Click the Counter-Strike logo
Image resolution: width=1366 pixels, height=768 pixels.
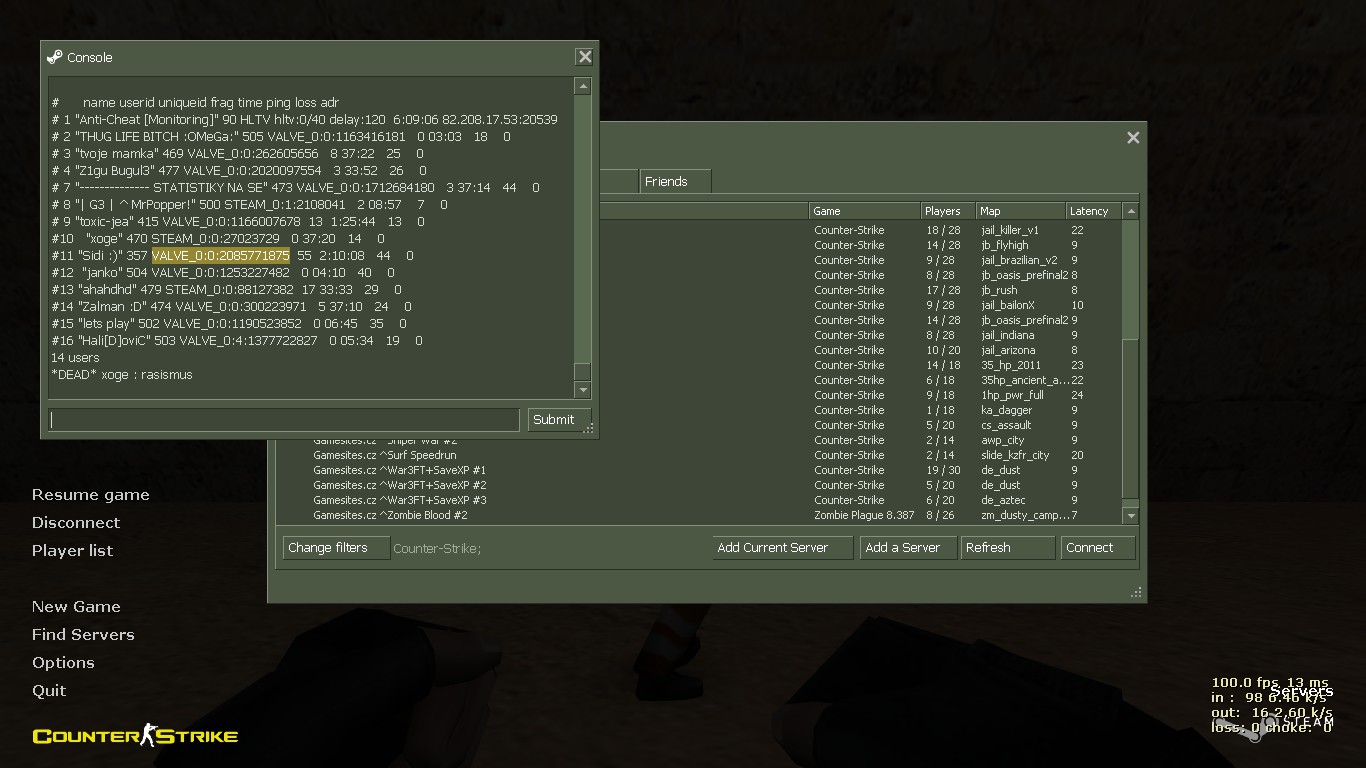point(135,737)
